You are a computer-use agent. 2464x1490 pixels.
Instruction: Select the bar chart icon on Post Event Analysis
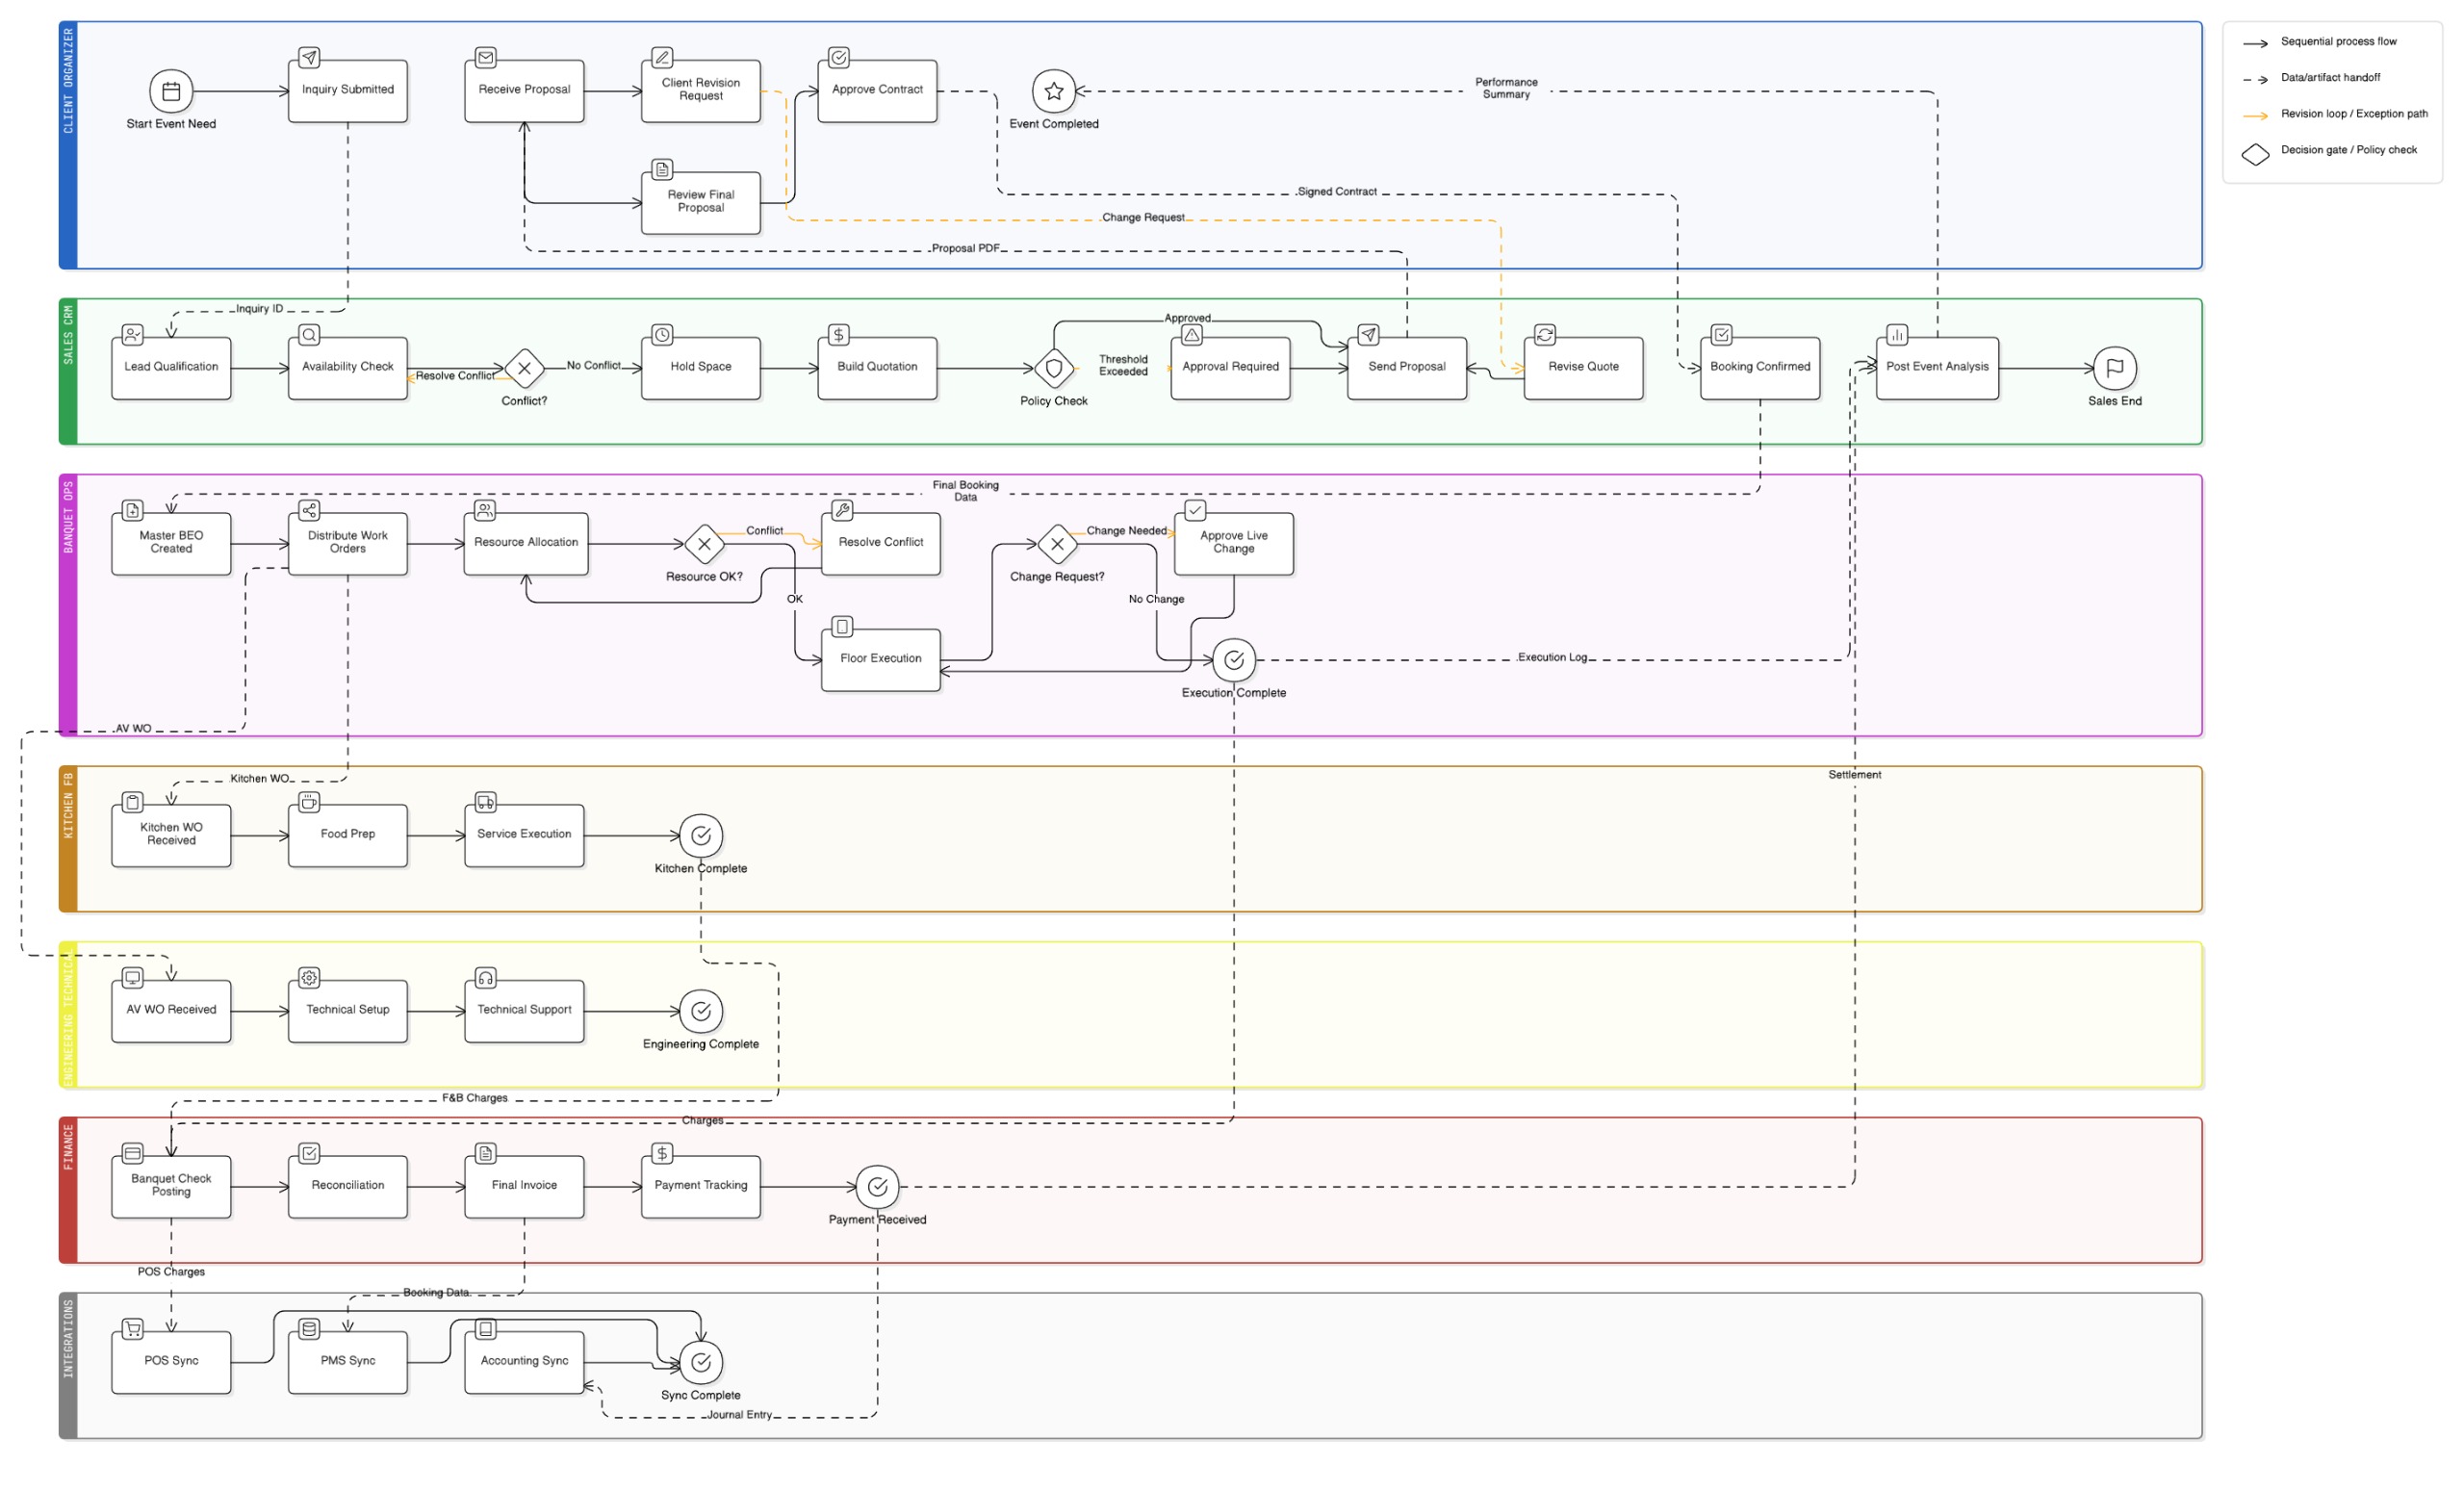pyautogui.click(x=1896, y=335)
